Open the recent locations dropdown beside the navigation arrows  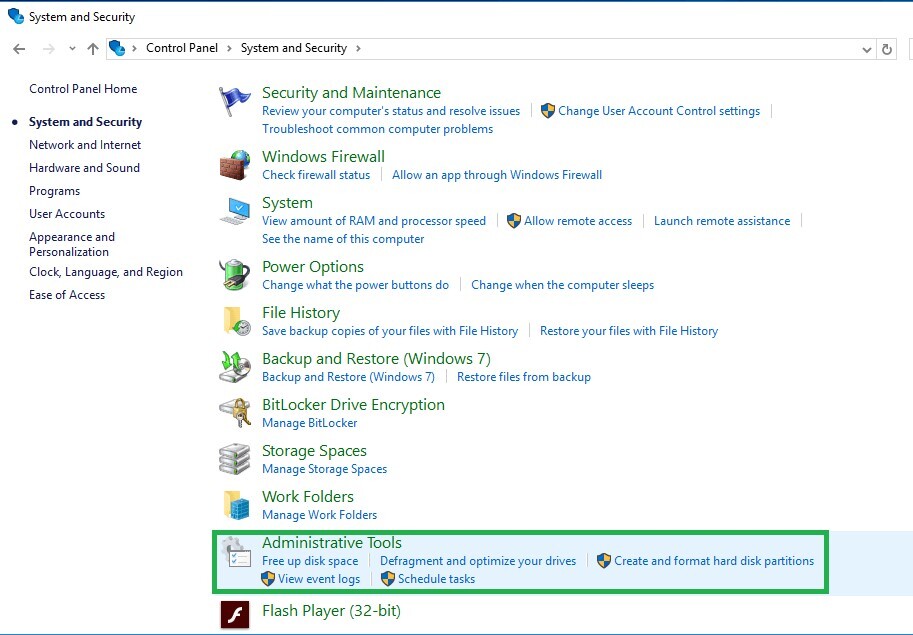tap(71, 48)
